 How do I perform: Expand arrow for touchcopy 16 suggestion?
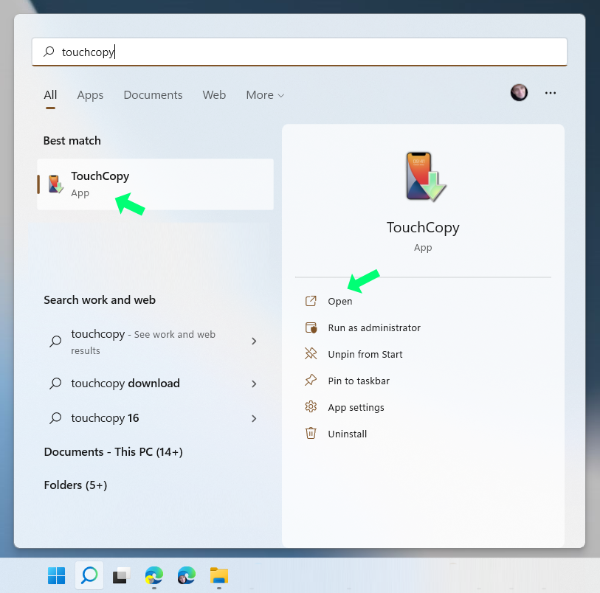254,419
